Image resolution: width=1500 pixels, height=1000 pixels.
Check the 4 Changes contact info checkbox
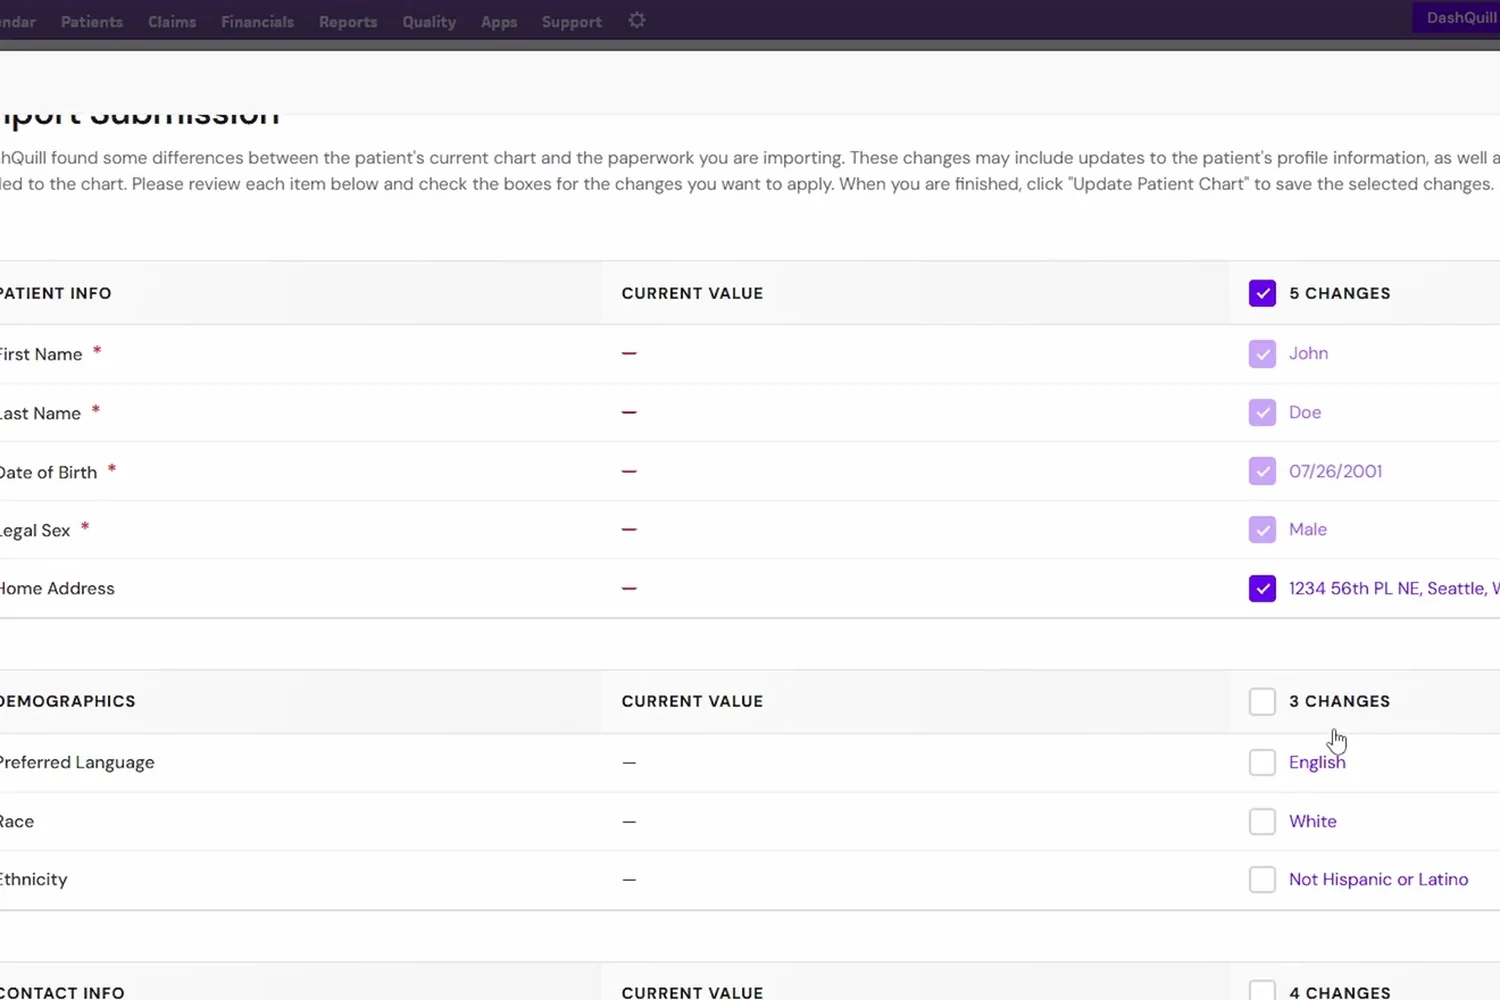pos(1262,990)
